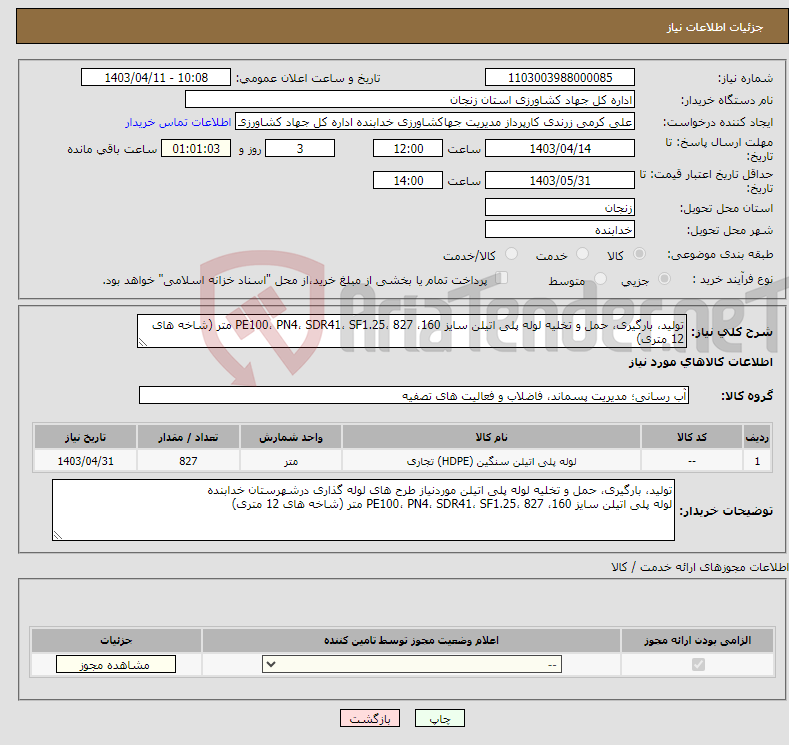Click the resize handle of need description area
789x745 pixels.
pyautogui.click(x=143, y=342)
